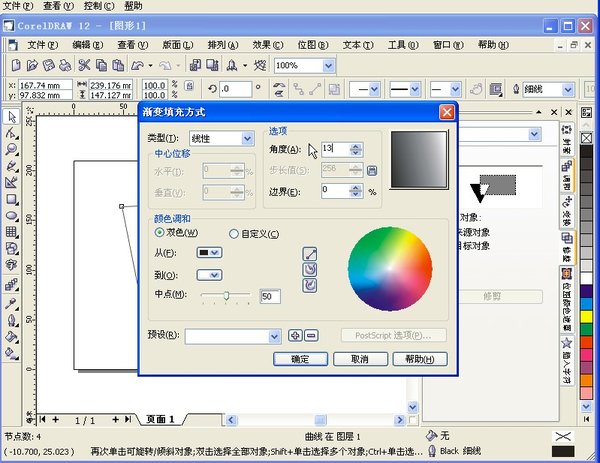Click the step length lock icon
This screenshot has height=463, width=600.
click(x=372, y=170)
